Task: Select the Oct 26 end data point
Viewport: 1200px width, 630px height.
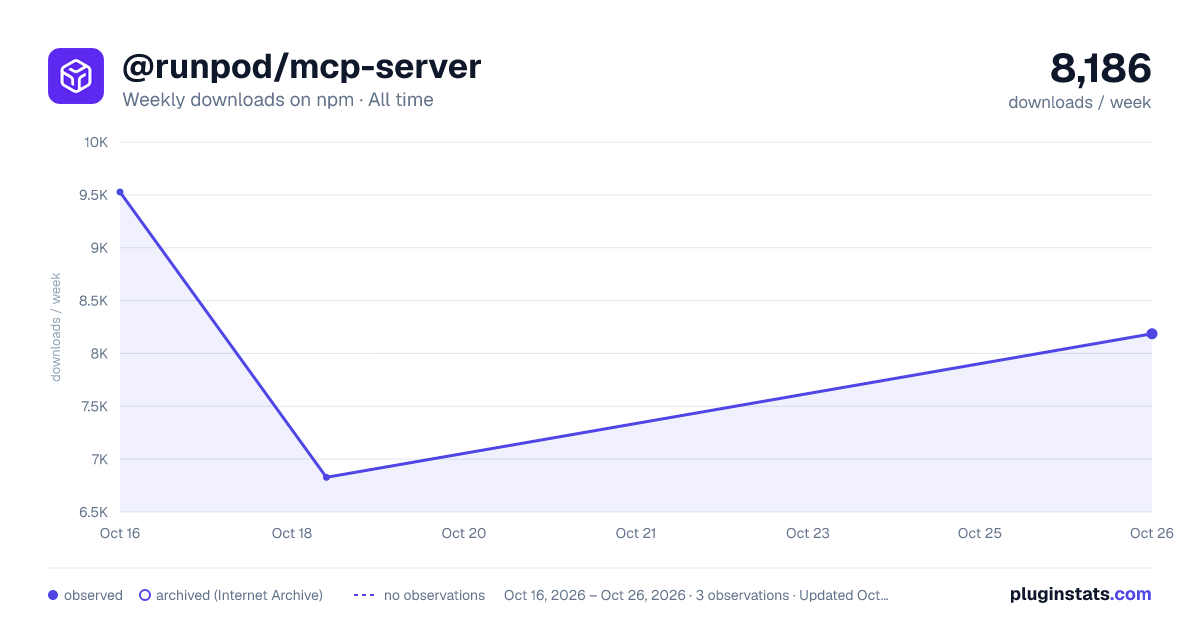Action: pyautogui.click(x=1152, y=334)
